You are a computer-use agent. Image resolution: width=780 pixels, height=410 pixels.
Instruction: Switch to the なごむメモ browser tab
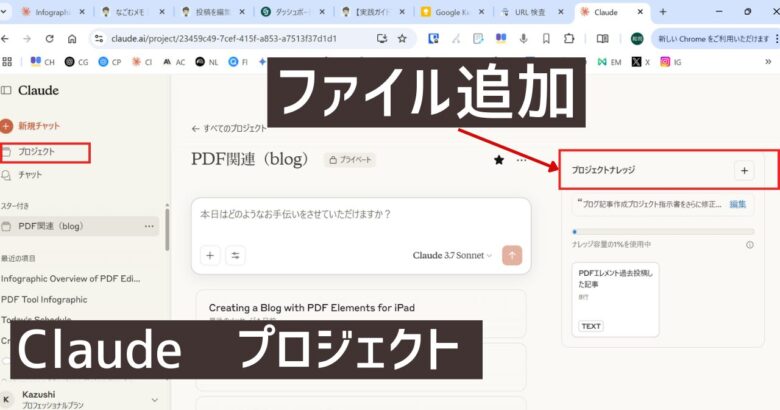tap(132, 12)
